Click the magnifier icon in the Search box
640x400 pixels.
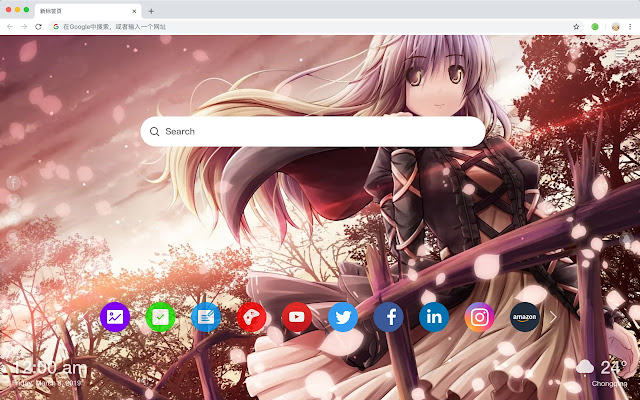click(x=154, y=131)
